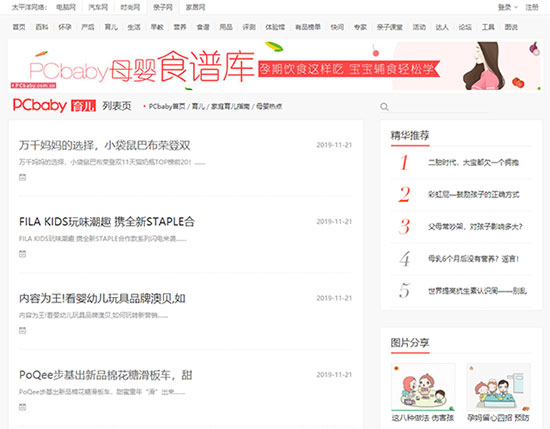The image size is (550, 429).
Task: Open the 评测 navigation item
Action: click(249, 27)
